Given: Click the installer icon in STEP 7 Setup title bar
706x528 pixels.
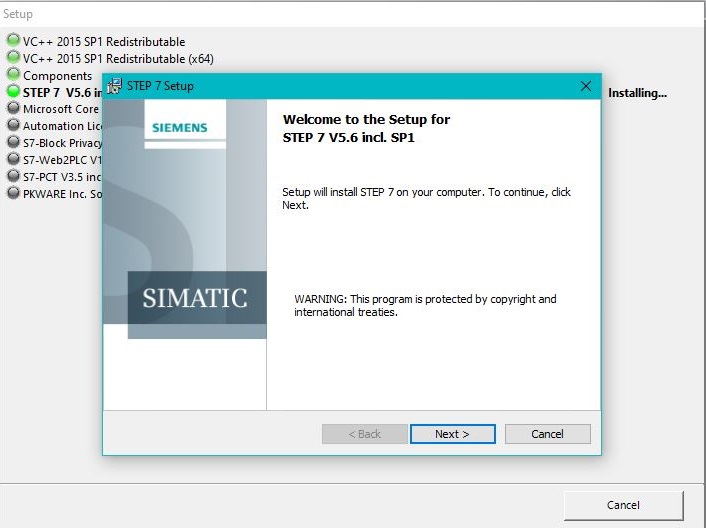Looking at the screenshot, I should tap(114, 86).
